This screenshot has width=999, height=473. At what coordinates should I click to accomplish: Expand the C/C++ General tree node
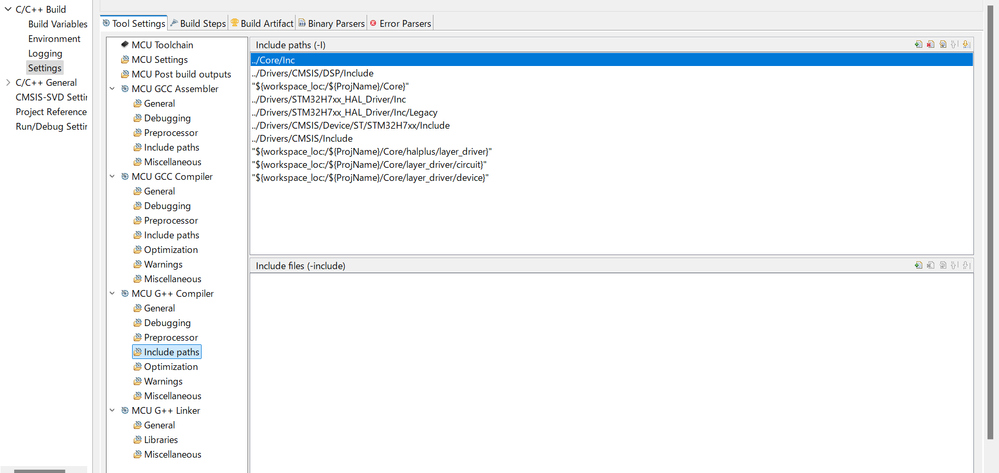coord(8,82)
